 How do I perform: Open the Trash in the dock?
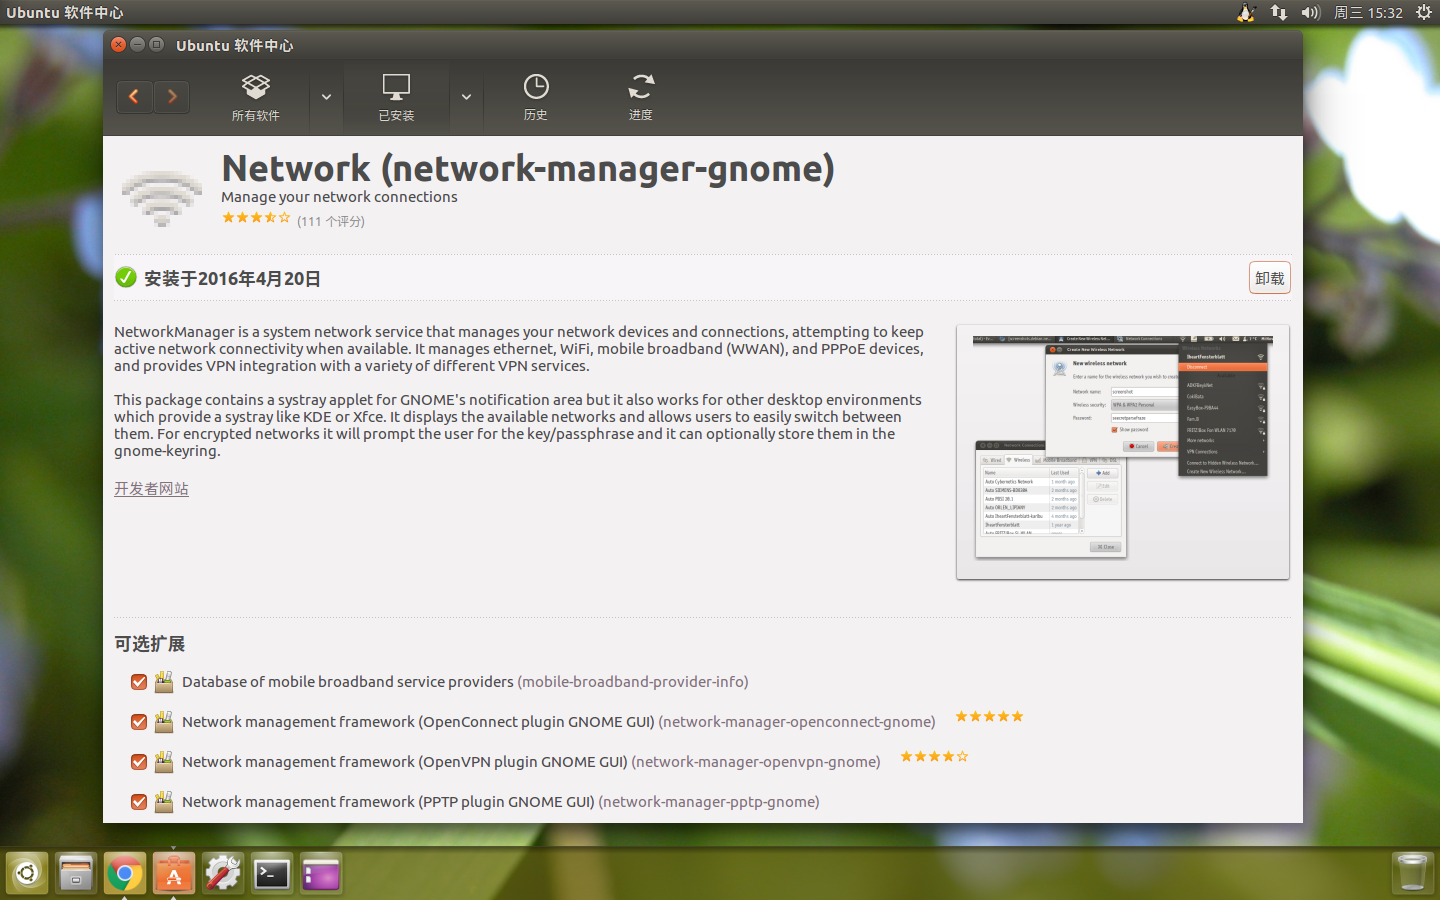pos(1412,874)
